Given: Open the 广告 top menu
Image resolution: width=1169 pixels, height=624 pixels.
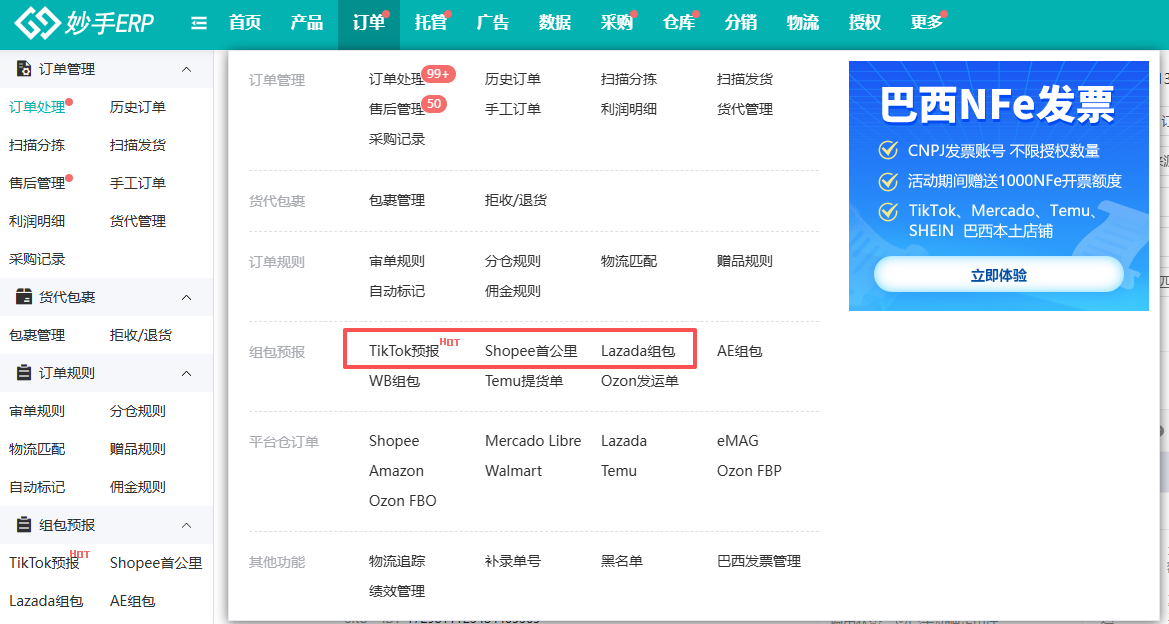Looking at the screenshot, I should pyautogui.click(x=492, y=23).
